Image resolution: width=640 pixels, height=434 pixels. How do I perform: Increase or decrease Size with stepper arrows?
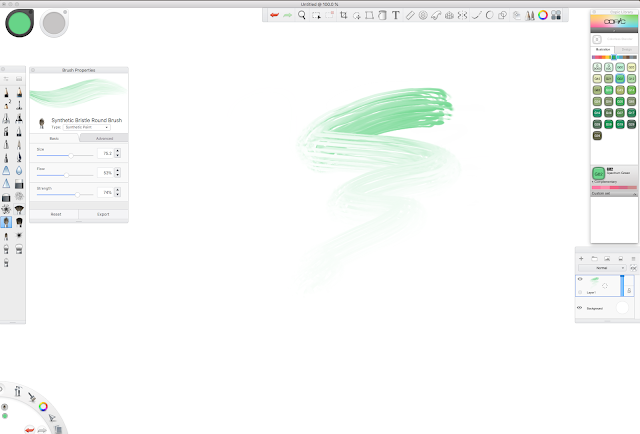coord(118,153)
